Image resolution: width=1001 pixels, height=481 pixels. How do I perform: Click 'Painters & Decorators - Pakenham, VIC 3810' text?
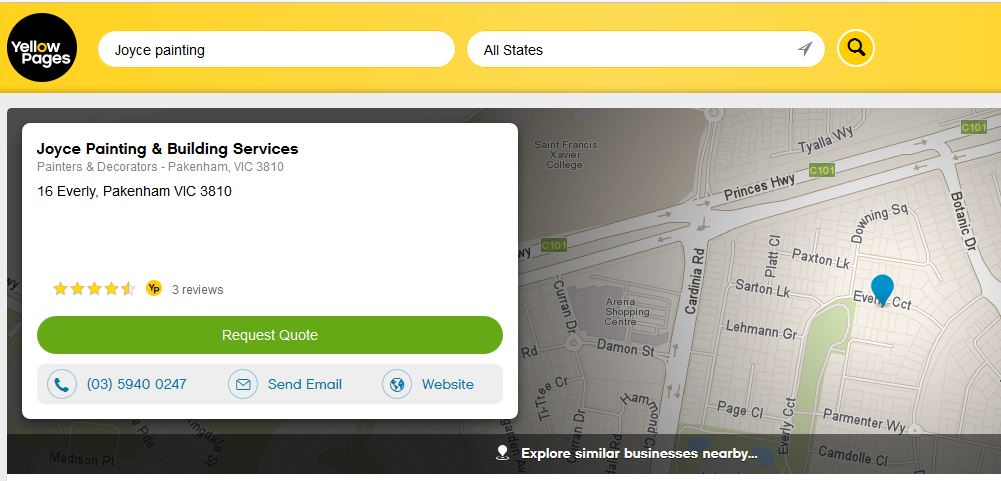160,167
